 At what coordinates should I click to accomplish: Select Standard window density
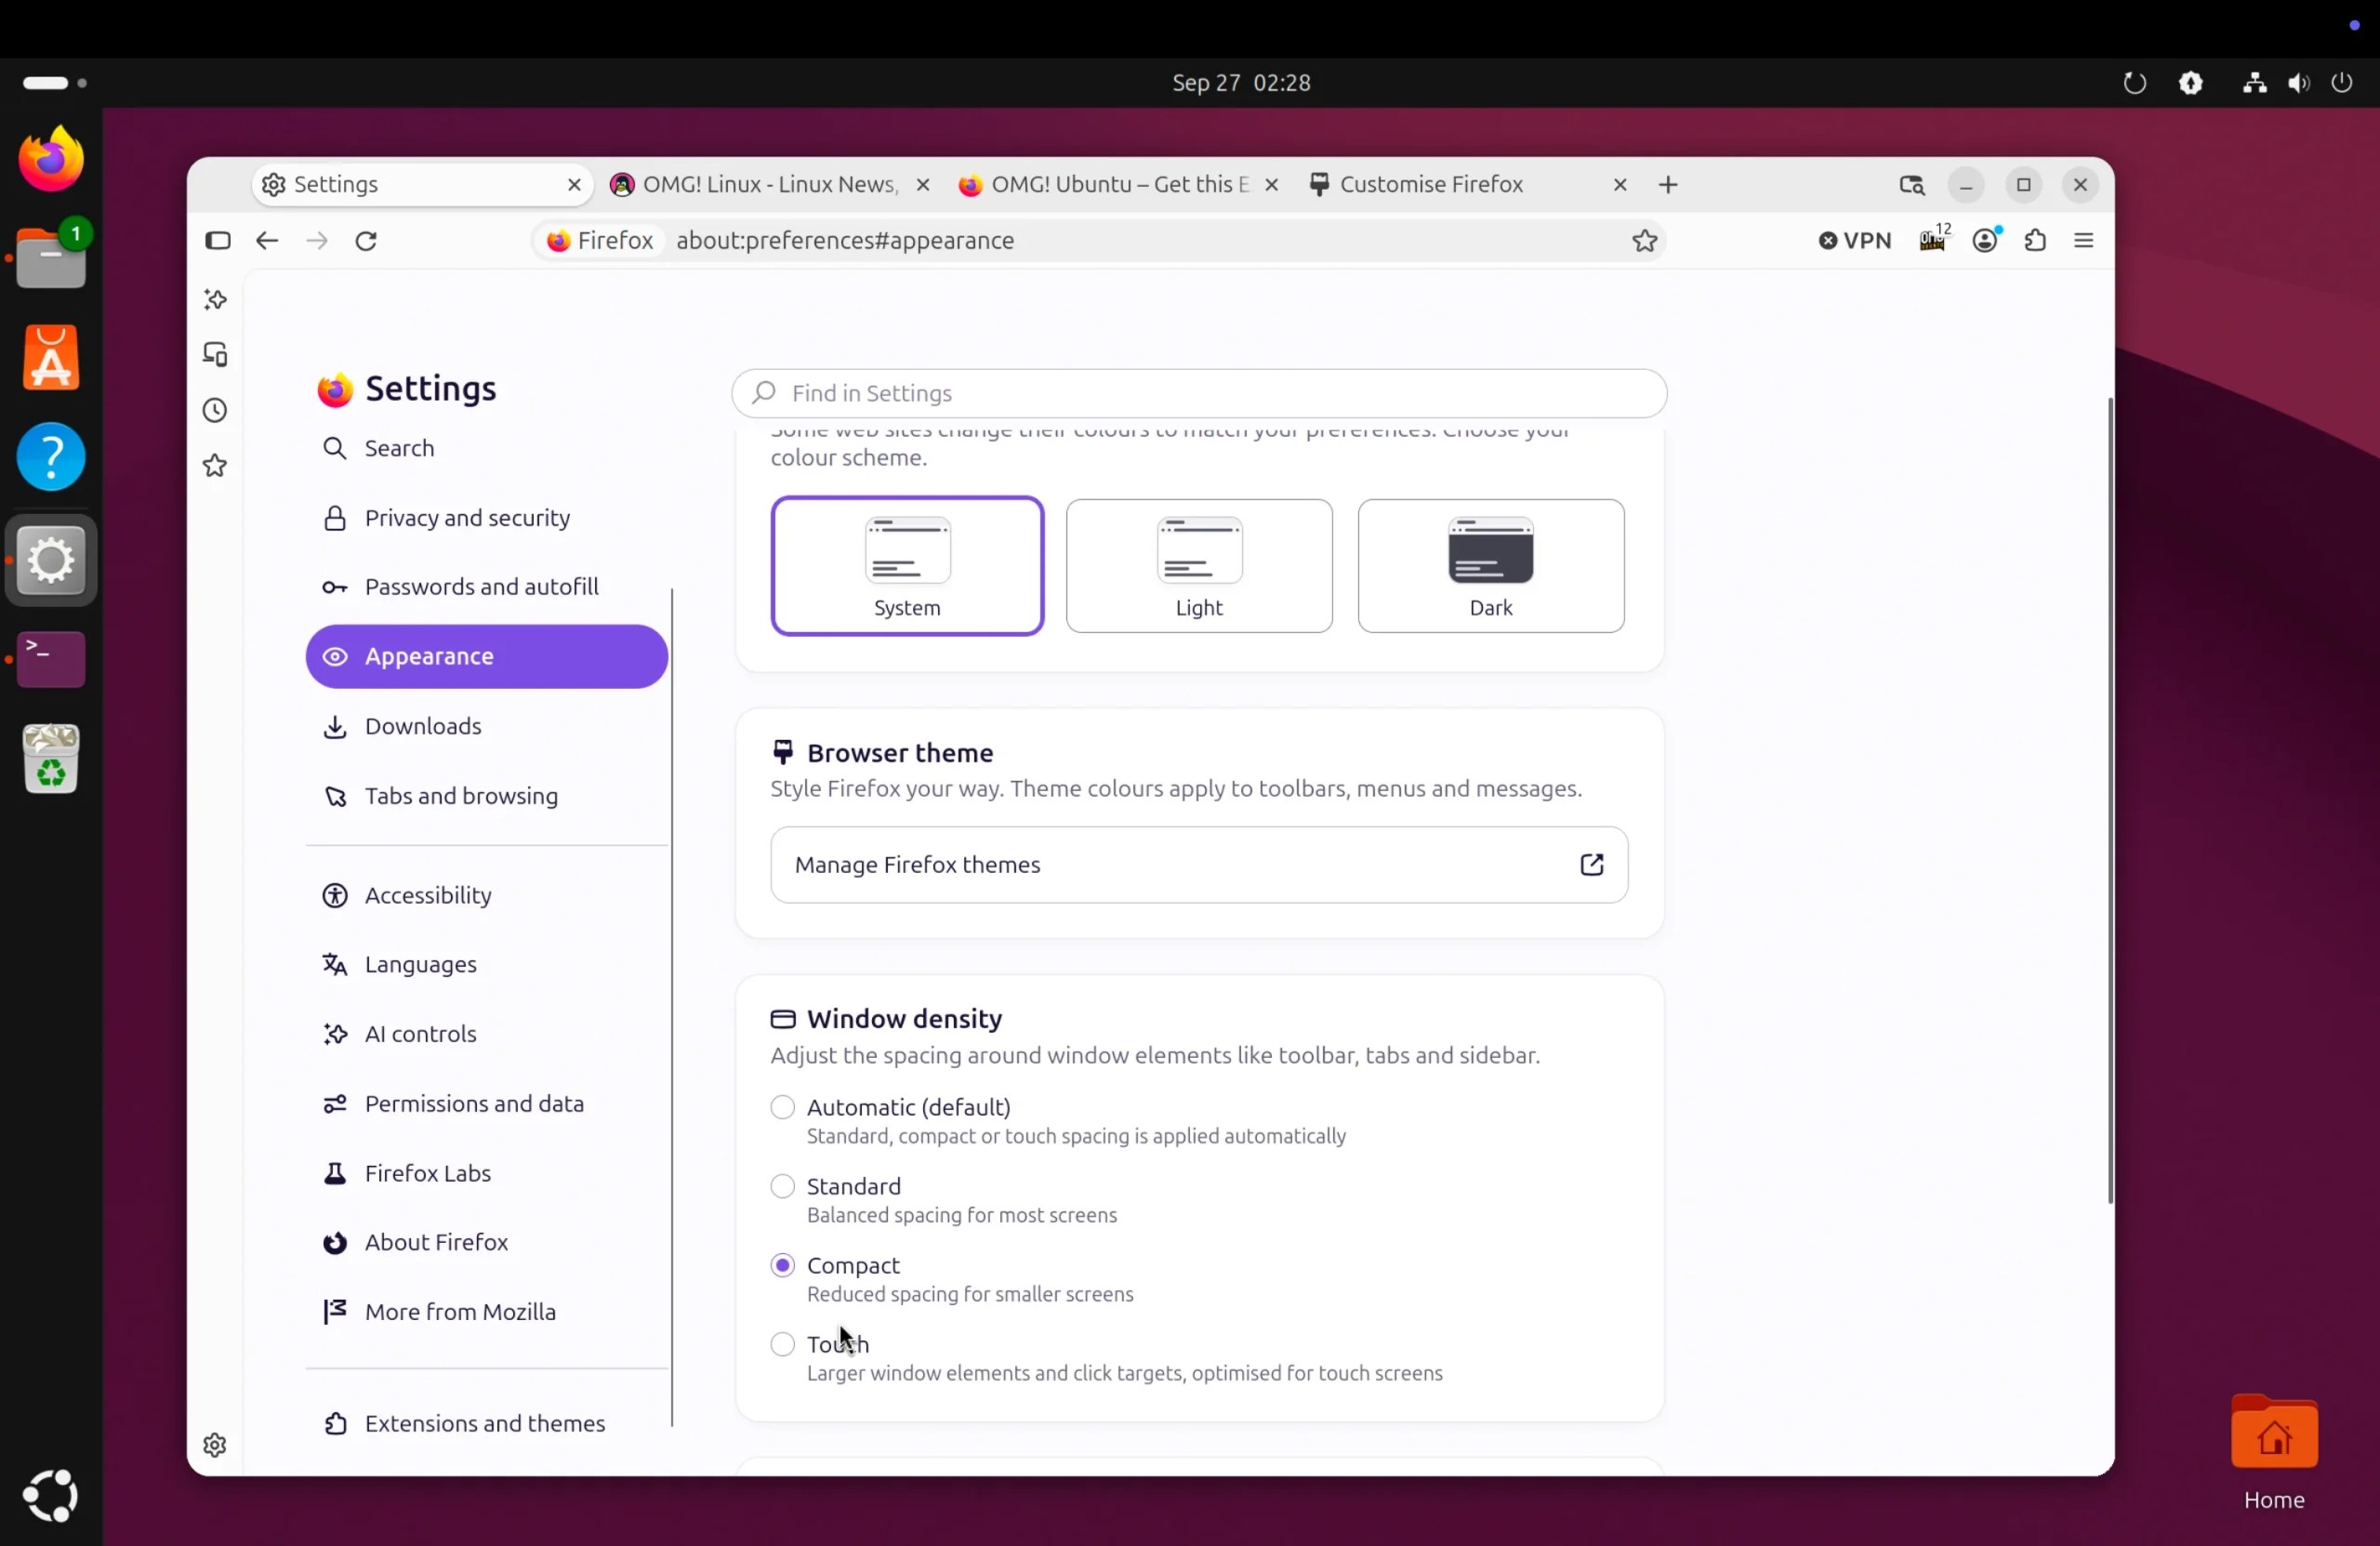pos(783,1186)
